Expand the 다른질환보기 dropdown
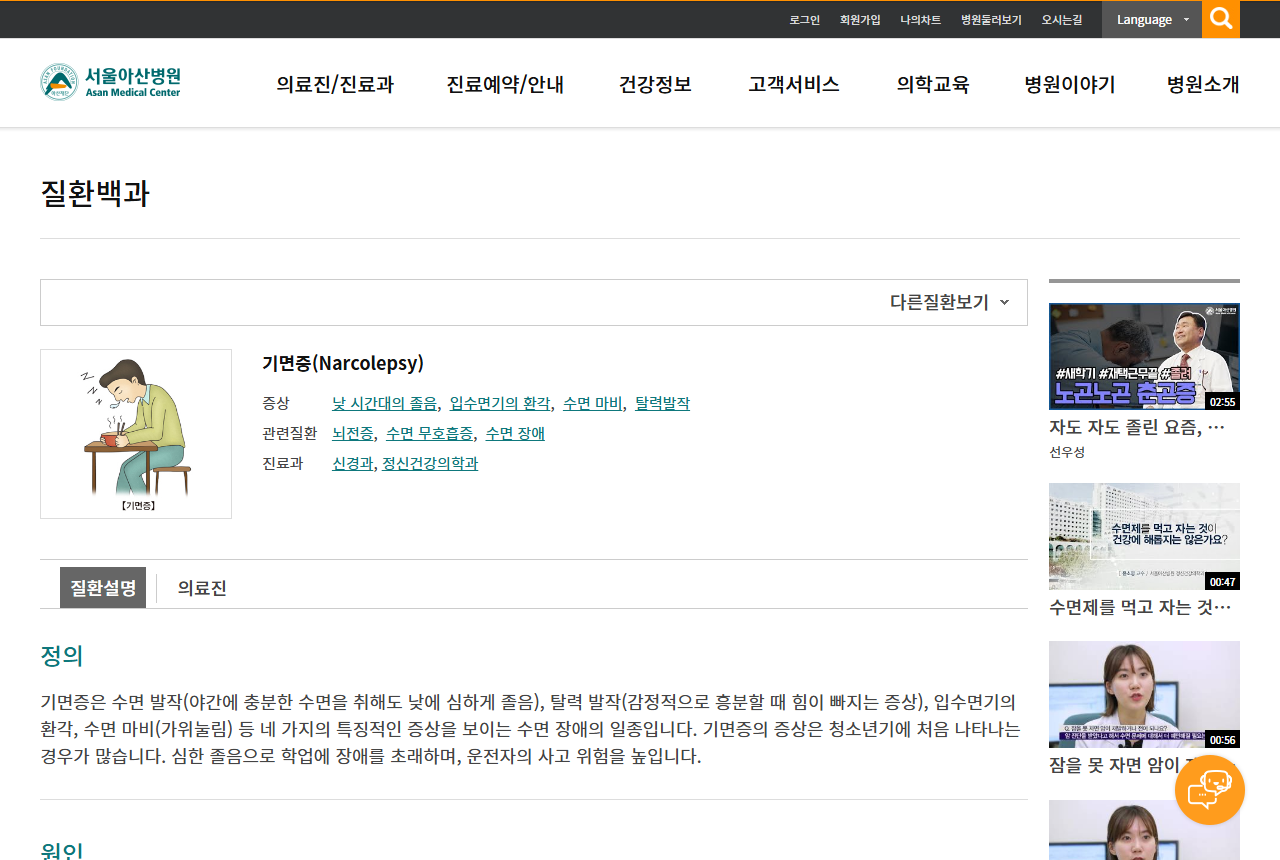 (949, 302)
